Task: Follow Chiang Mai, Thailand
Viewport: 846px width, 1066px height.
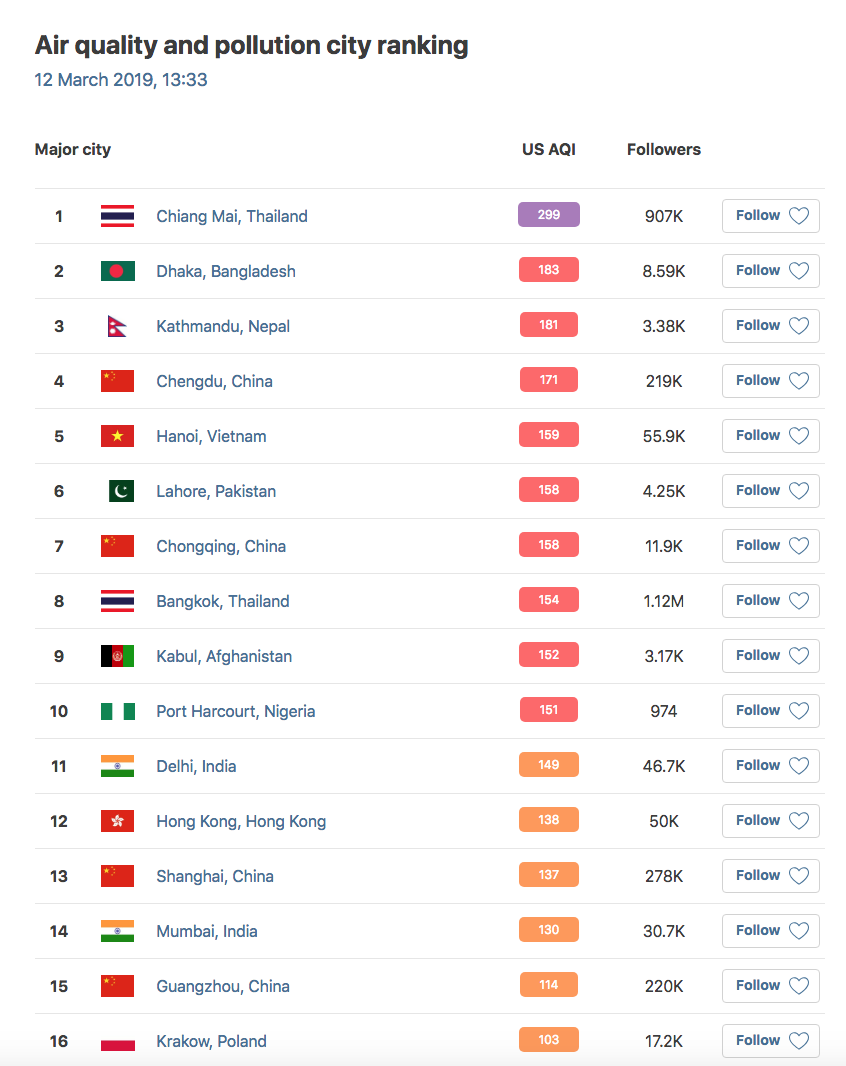Action: [x=770, y=216]
